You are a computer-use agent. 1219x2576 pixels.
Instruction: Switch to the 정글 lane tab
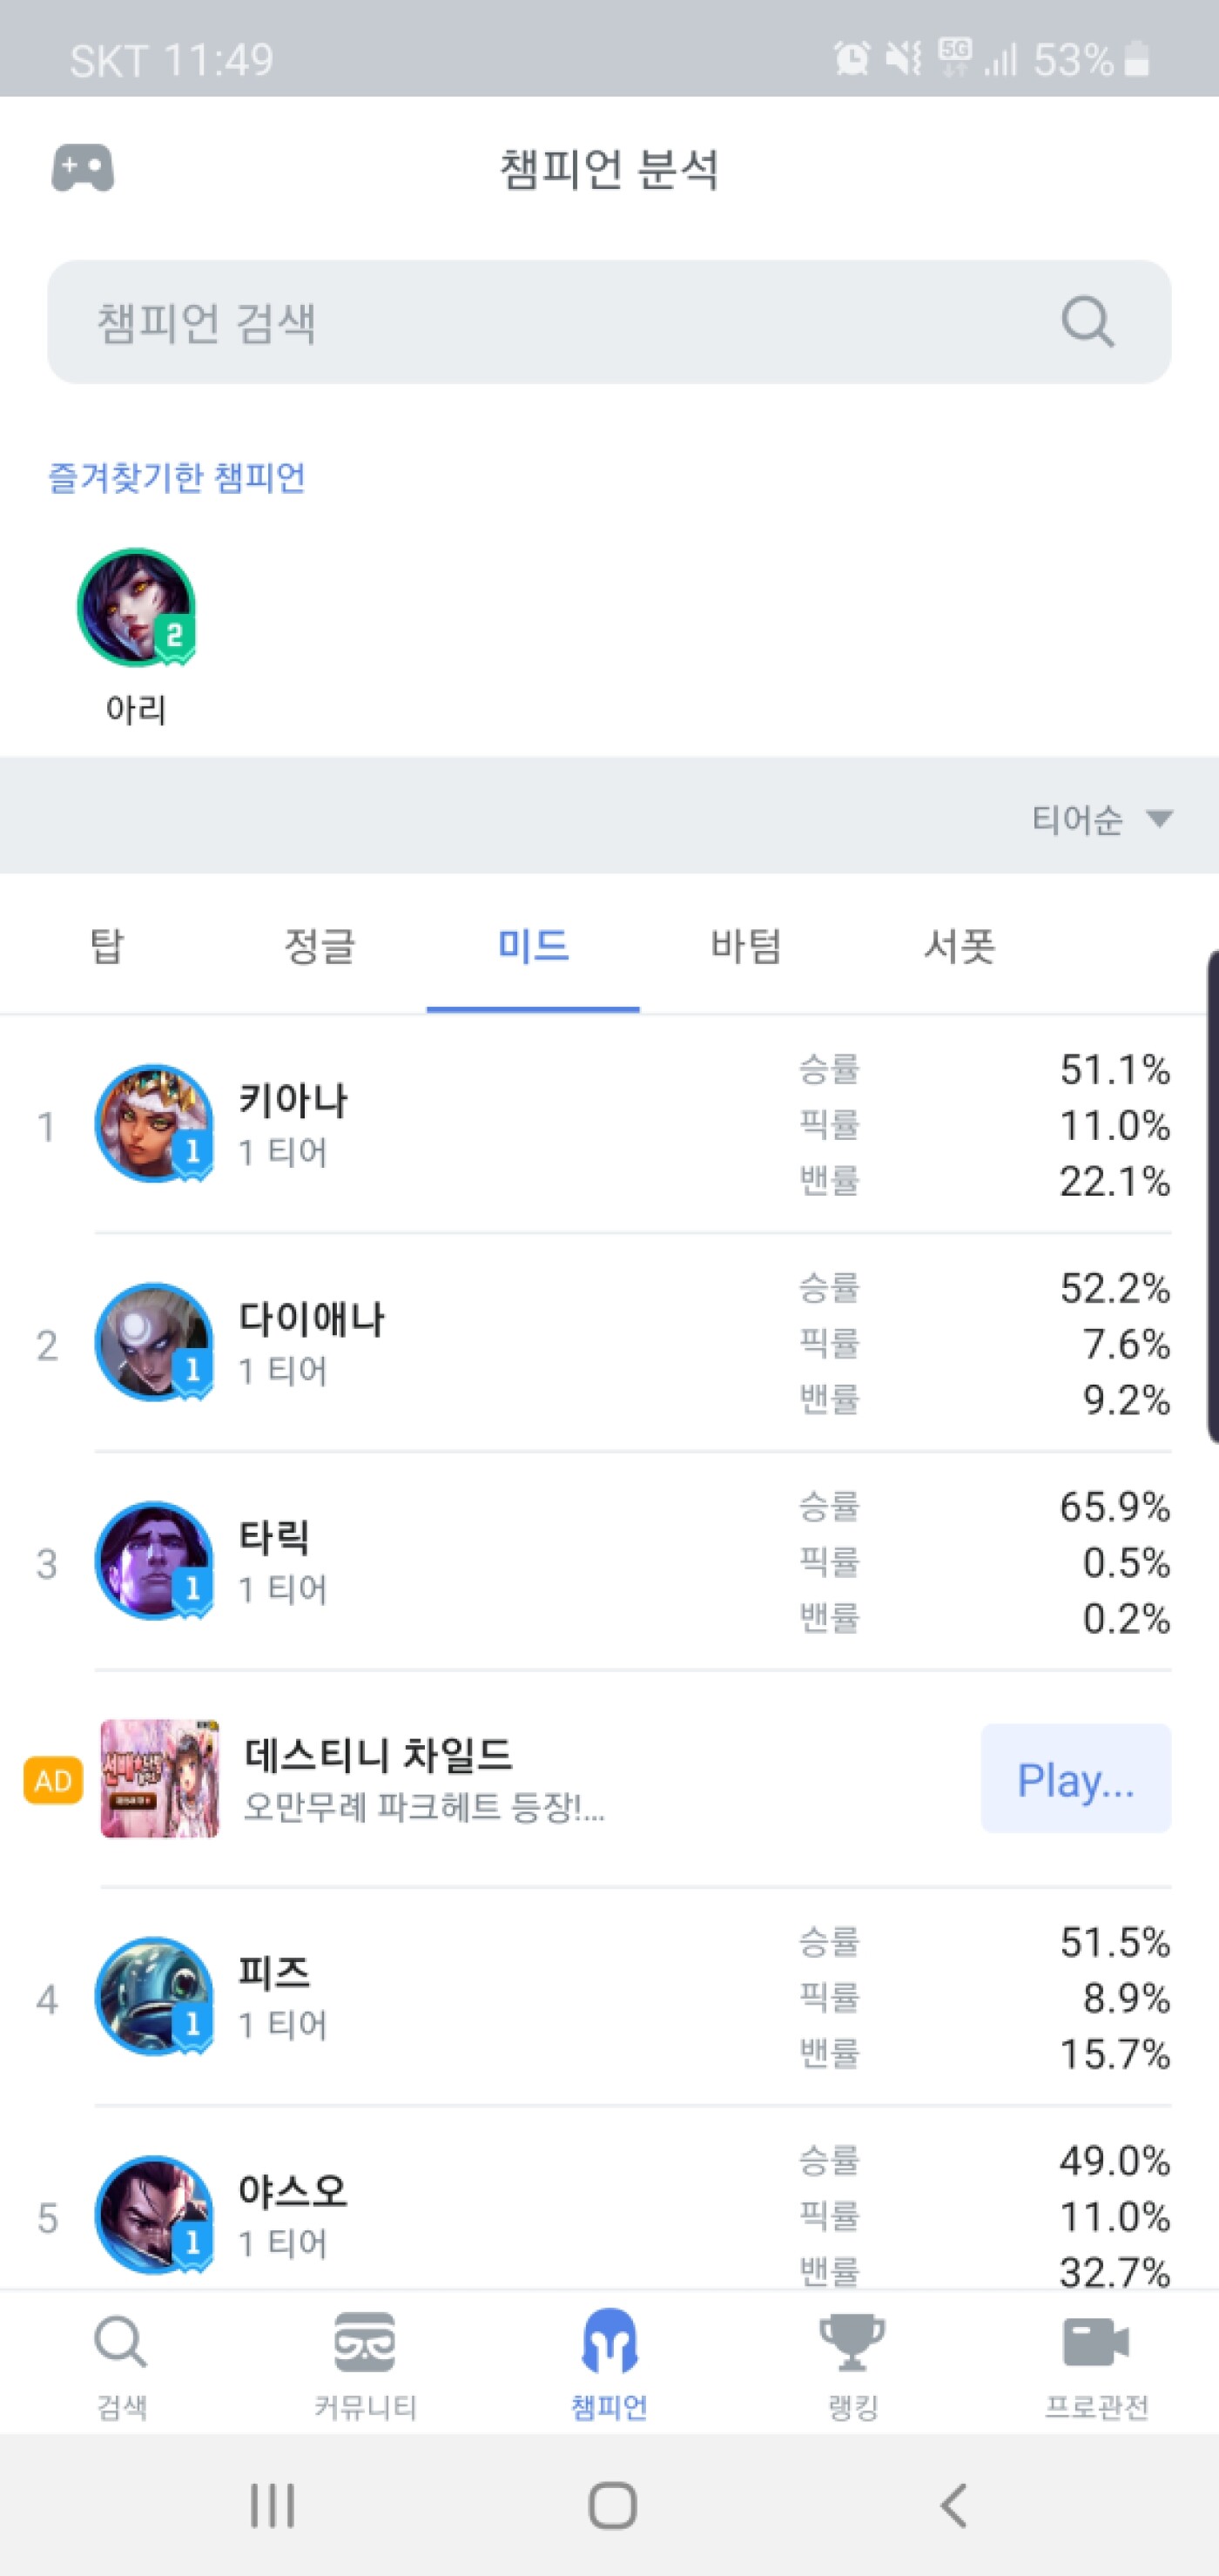pyautogui.click(x=320, y=946)
